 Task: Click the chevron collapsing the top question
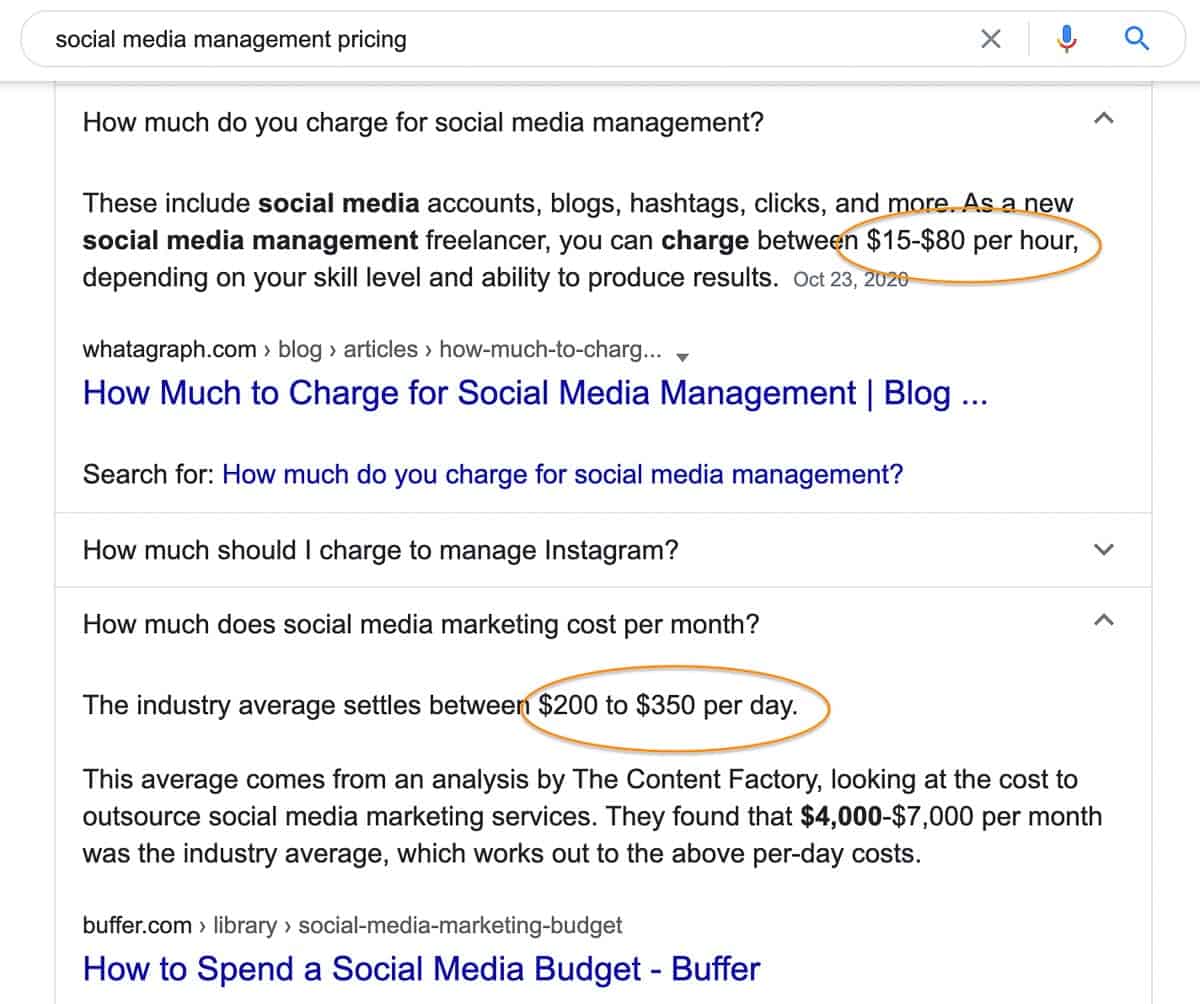(1104, 118)
